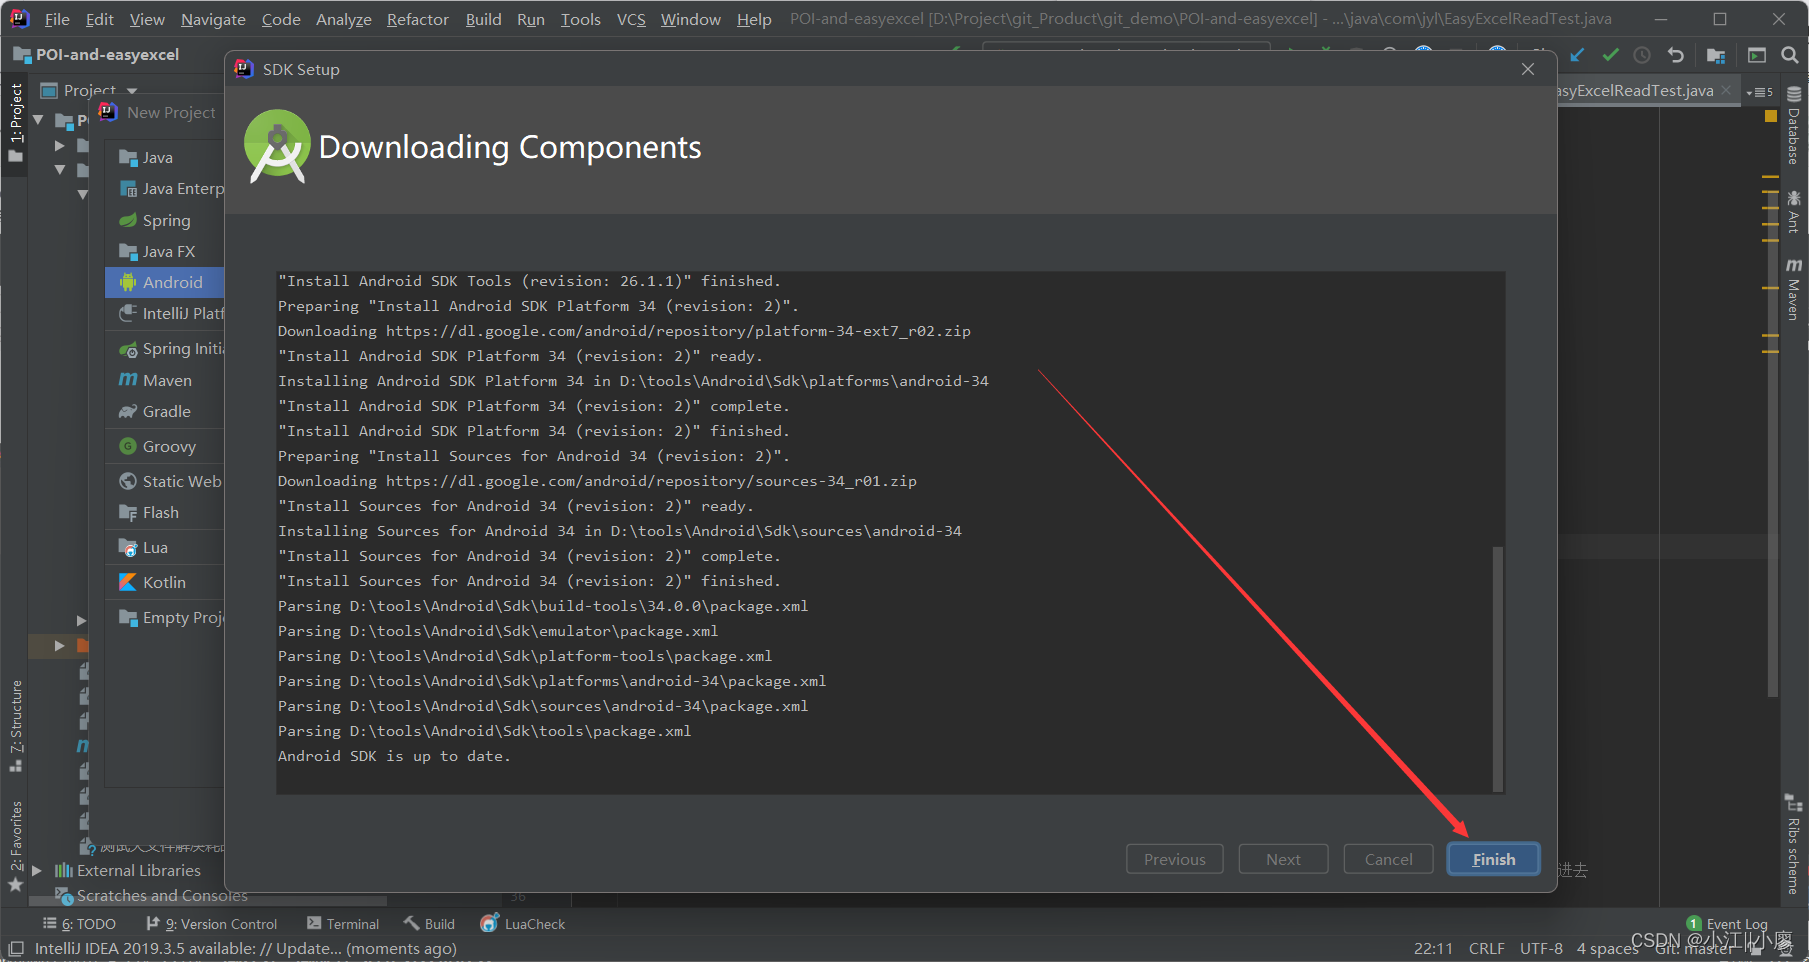The height and width of the screenshot is (962, 1809).
Task: Open the Edit menu
Action: [x=99, y=19]
